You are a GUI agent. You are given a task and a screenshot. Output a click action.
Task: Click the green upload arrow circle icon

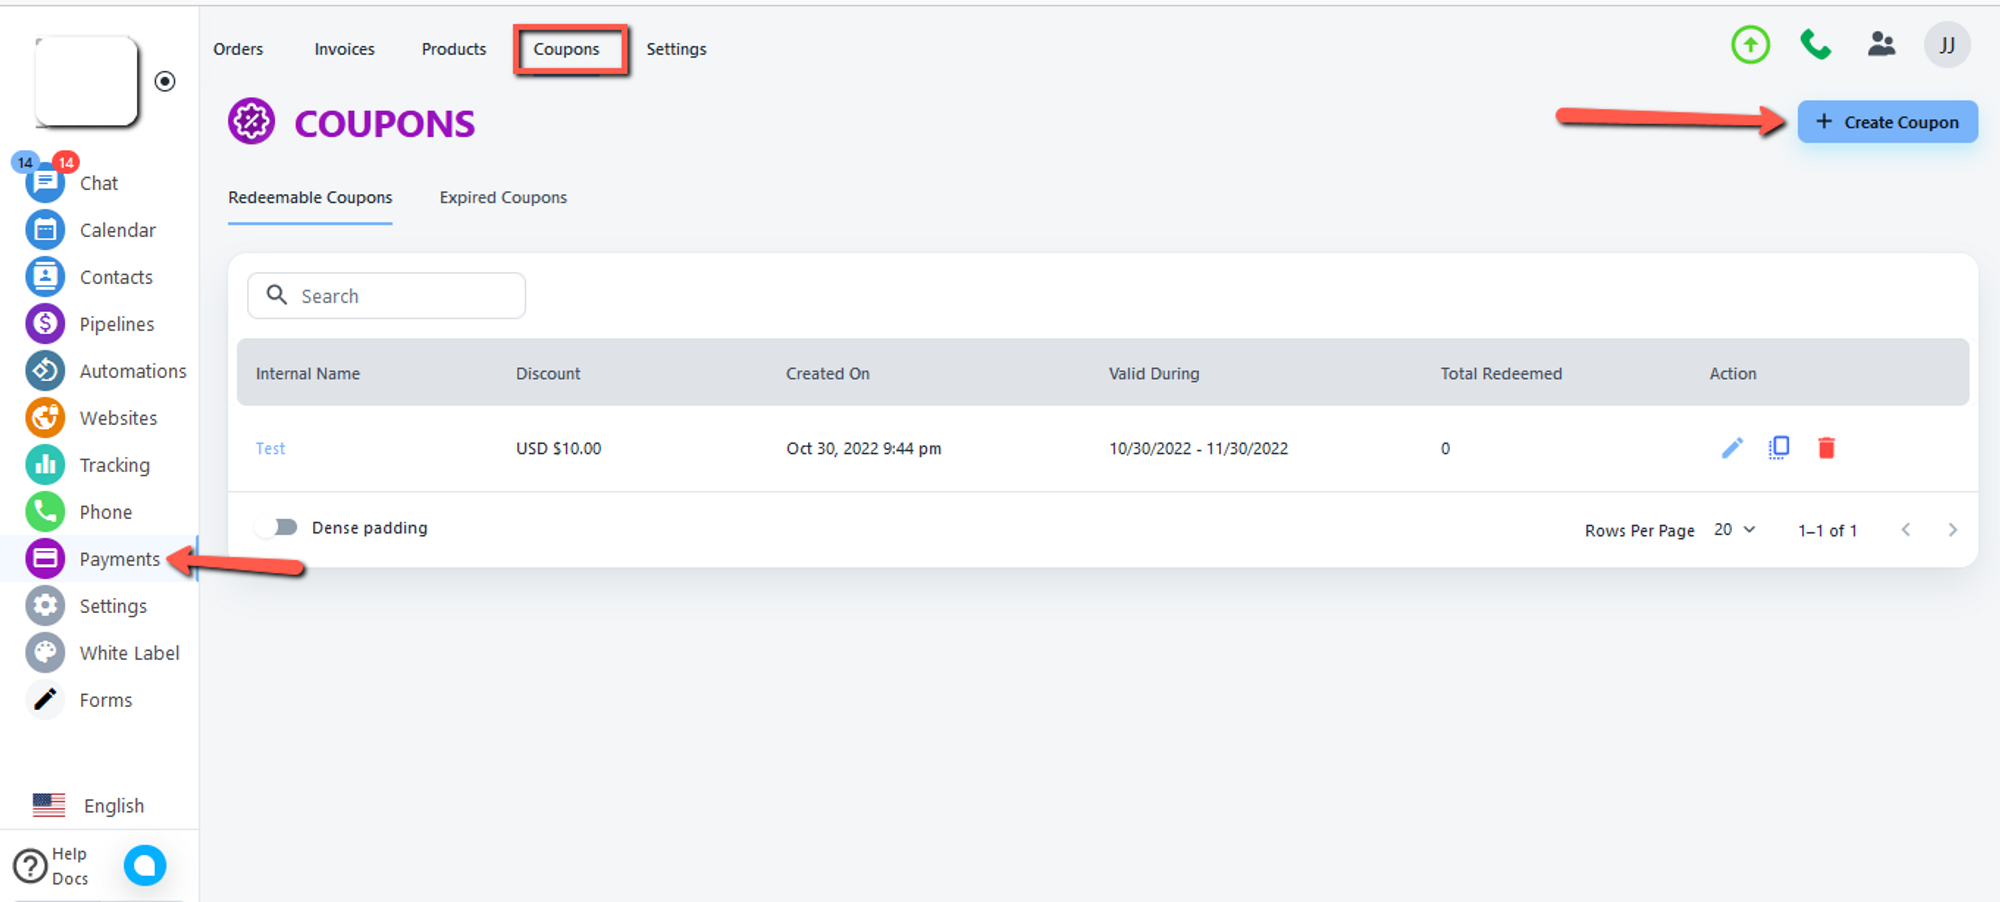[x=1750, y=45]
